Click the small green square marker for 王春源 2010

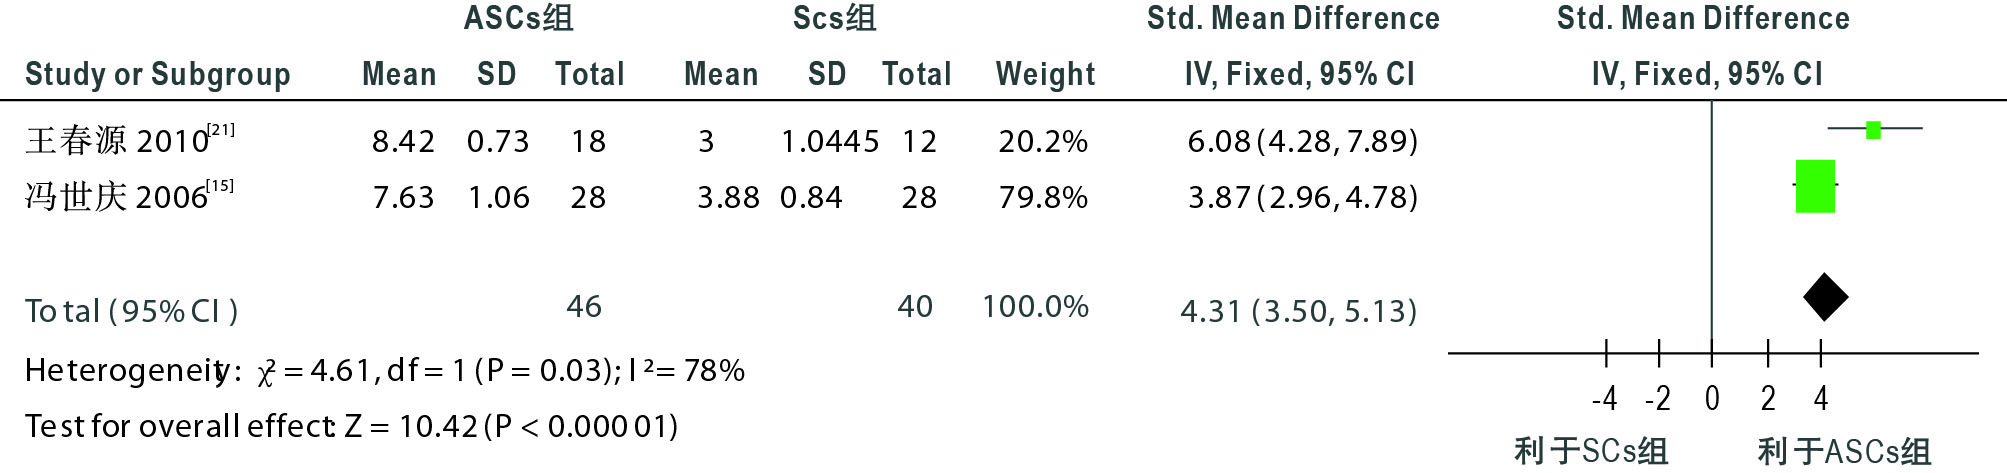coord(1873,129)
